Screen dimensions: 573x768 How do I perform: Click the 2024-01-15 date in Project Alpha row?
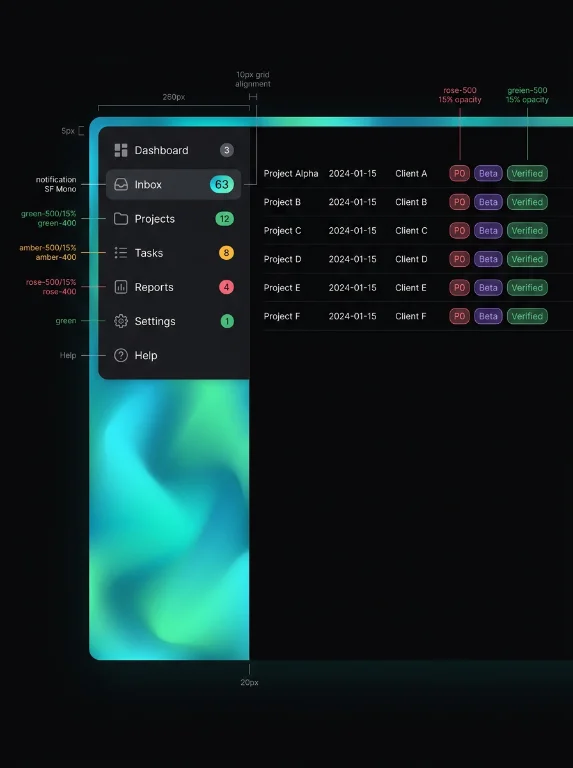pyautogui.click(x=353, y=173)
